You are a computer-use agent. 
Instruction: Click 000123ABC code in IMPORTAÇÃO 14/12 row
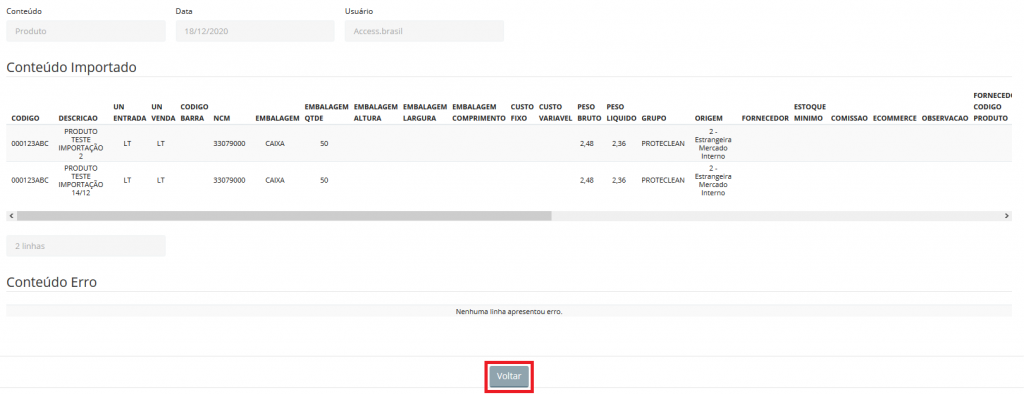point(30,180)
